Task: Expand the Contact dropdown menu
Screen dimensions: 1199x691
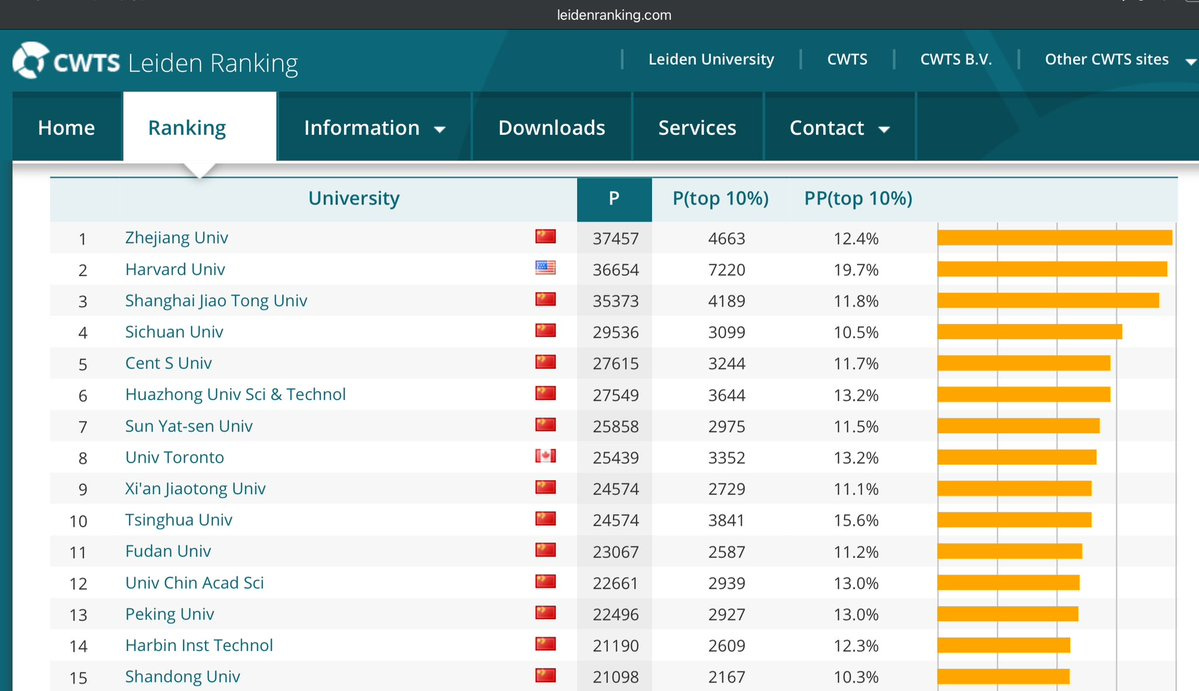Action: [x=840, y=128]
